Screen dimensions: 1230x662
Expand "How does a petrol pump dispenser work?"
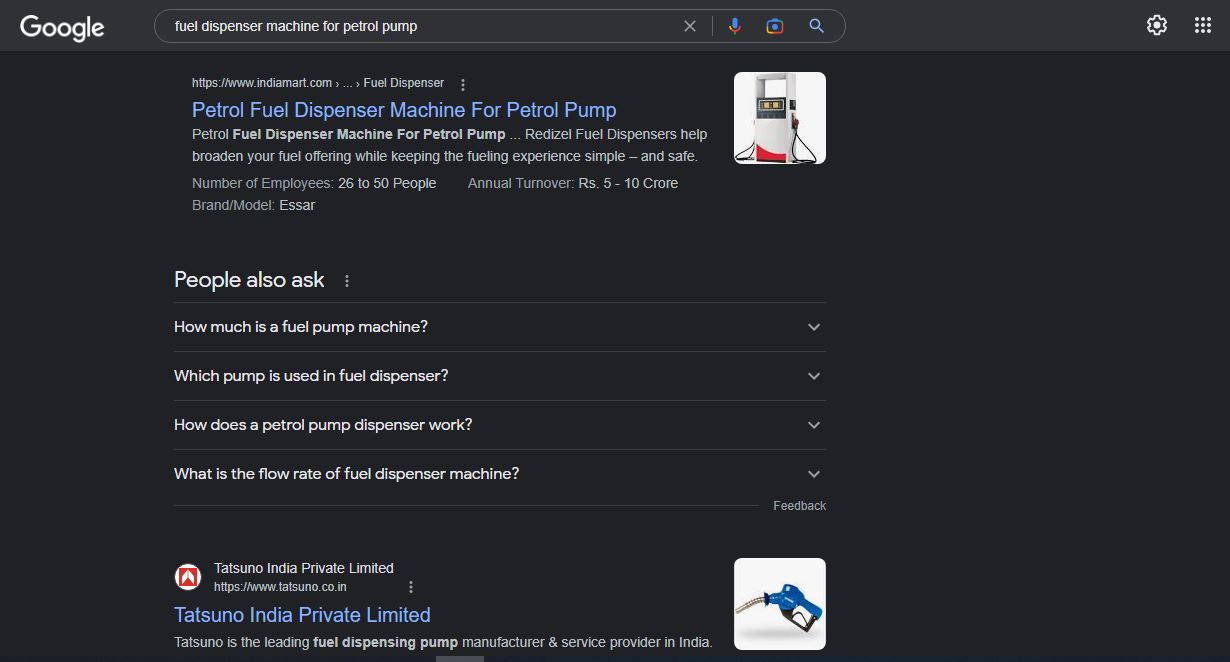coord(499,425)
